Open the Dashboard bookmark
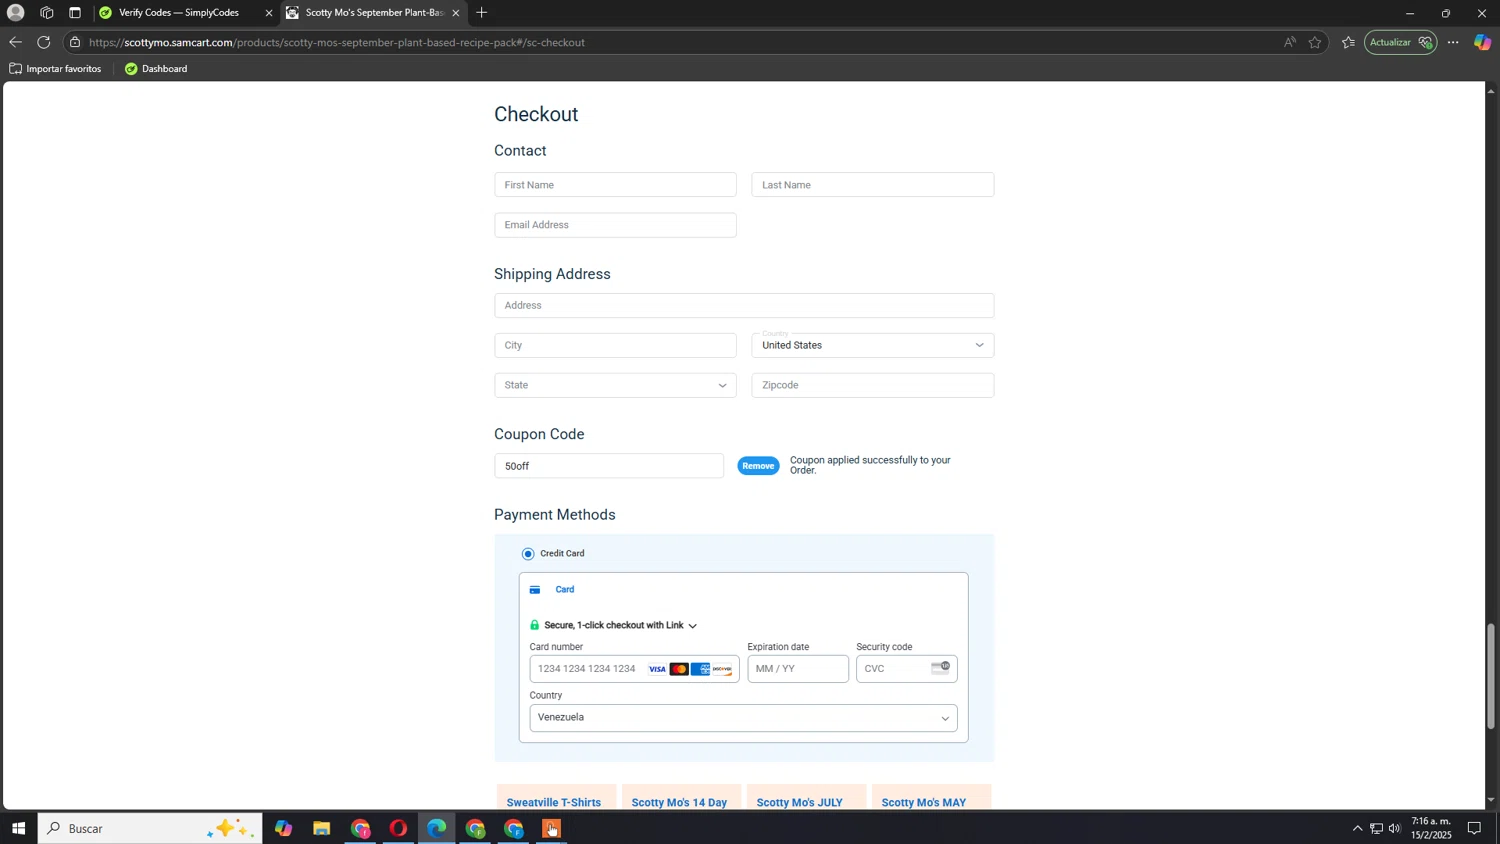The image size is (1500, 844). [156, 69]
